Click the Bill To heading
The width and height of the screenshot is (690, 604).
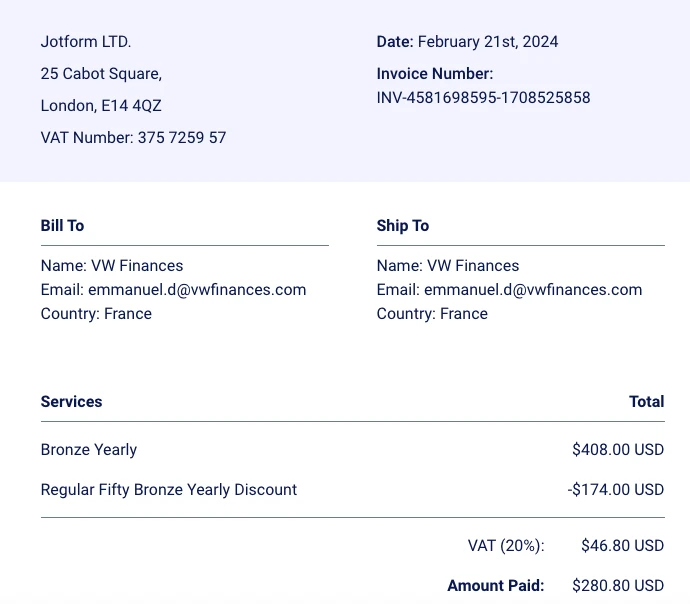[62, 226]
